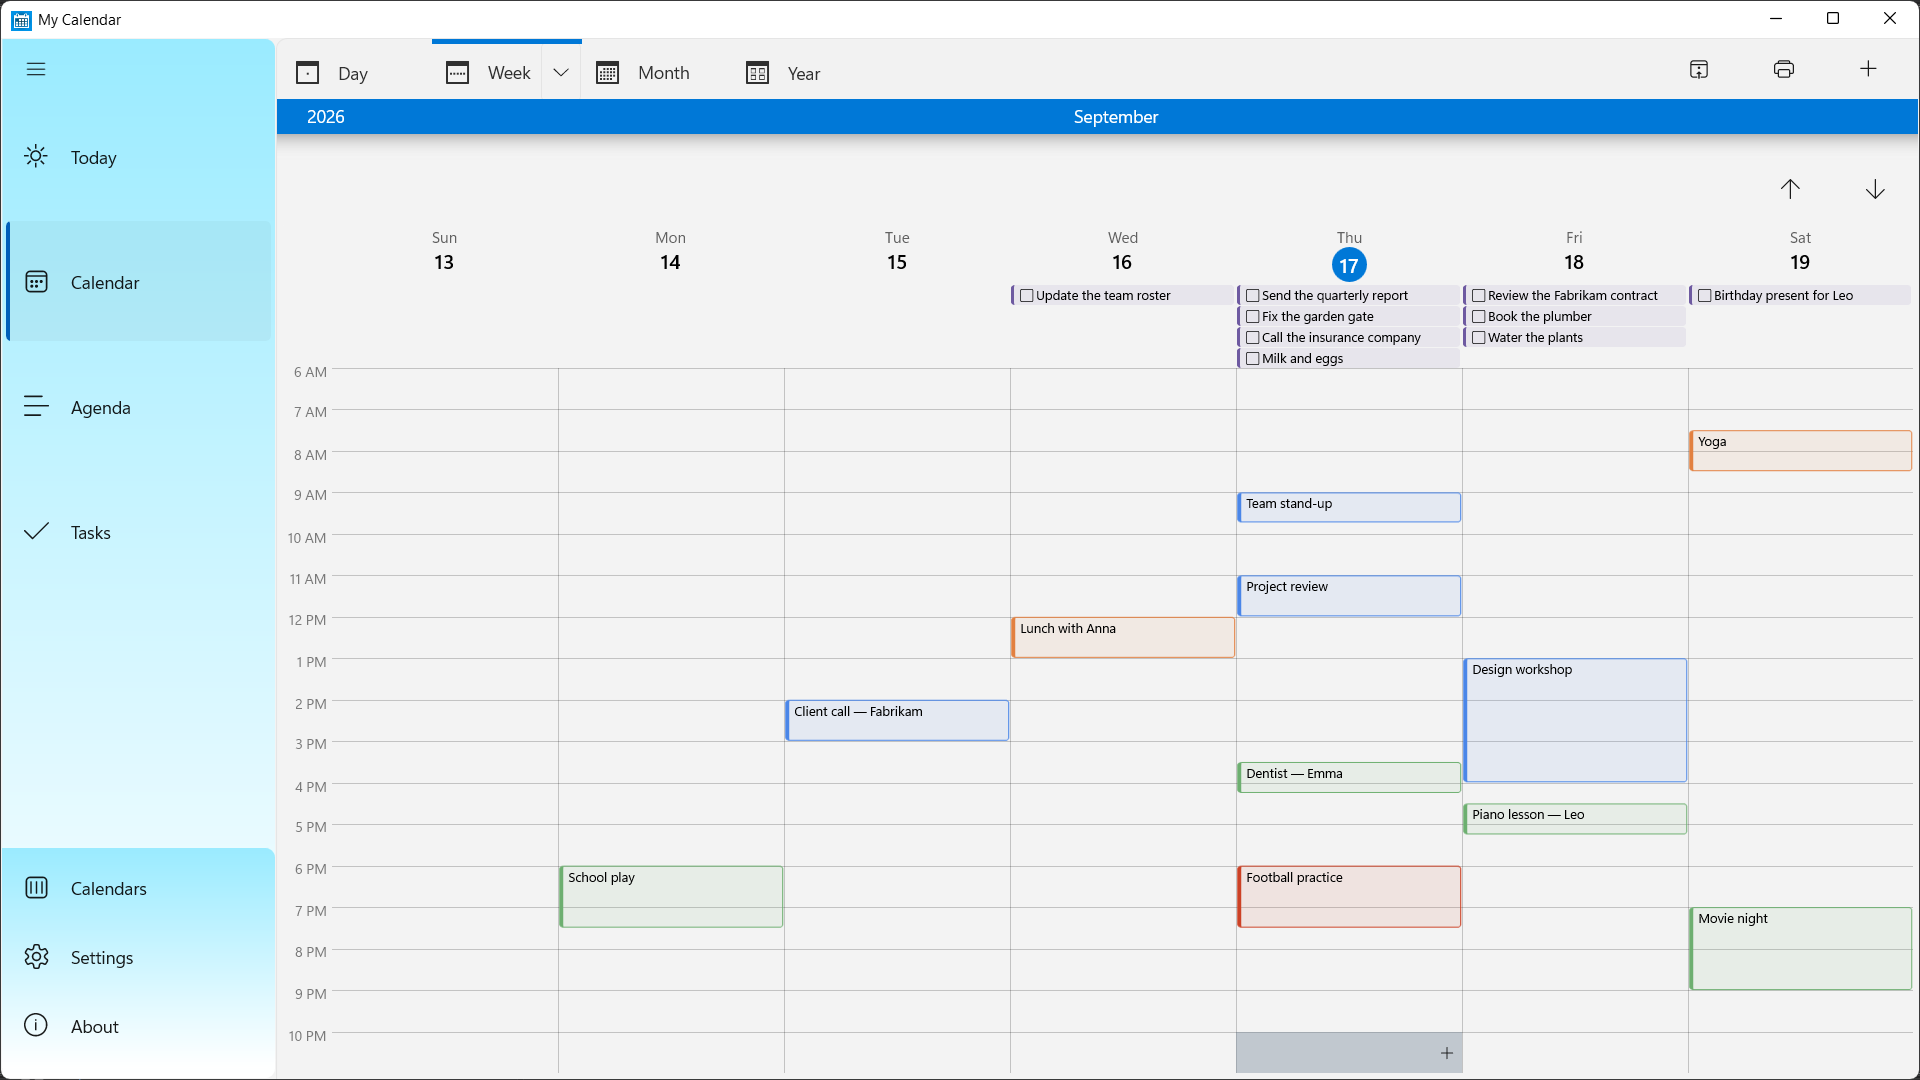This screenshot has width=1920, height=1080.
Task: Check off Send the quarterly report
Action: (x=1252, y=296)
